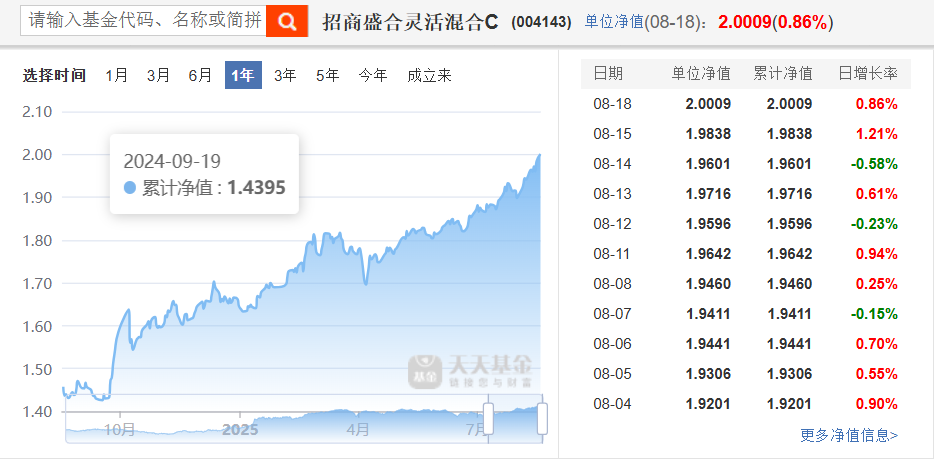Click the 单位净值 table column header
The width and height of the screenshot is (934, 462).
[701, 73]
